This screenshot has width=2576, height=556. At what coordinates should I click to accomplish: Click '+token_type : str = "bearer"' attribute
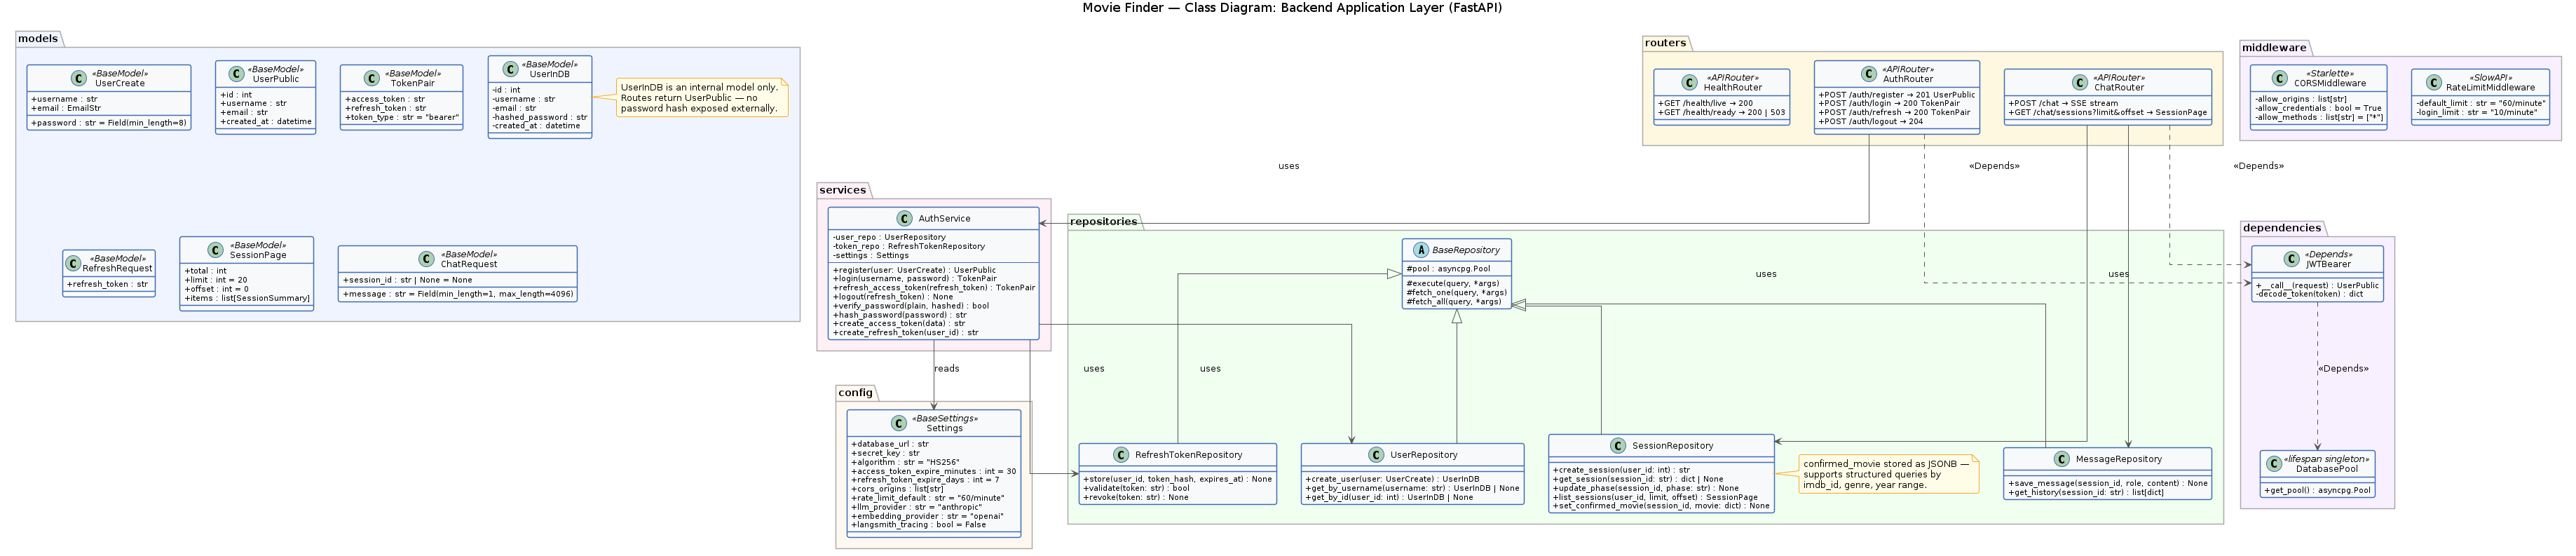(x=402, y=117)
